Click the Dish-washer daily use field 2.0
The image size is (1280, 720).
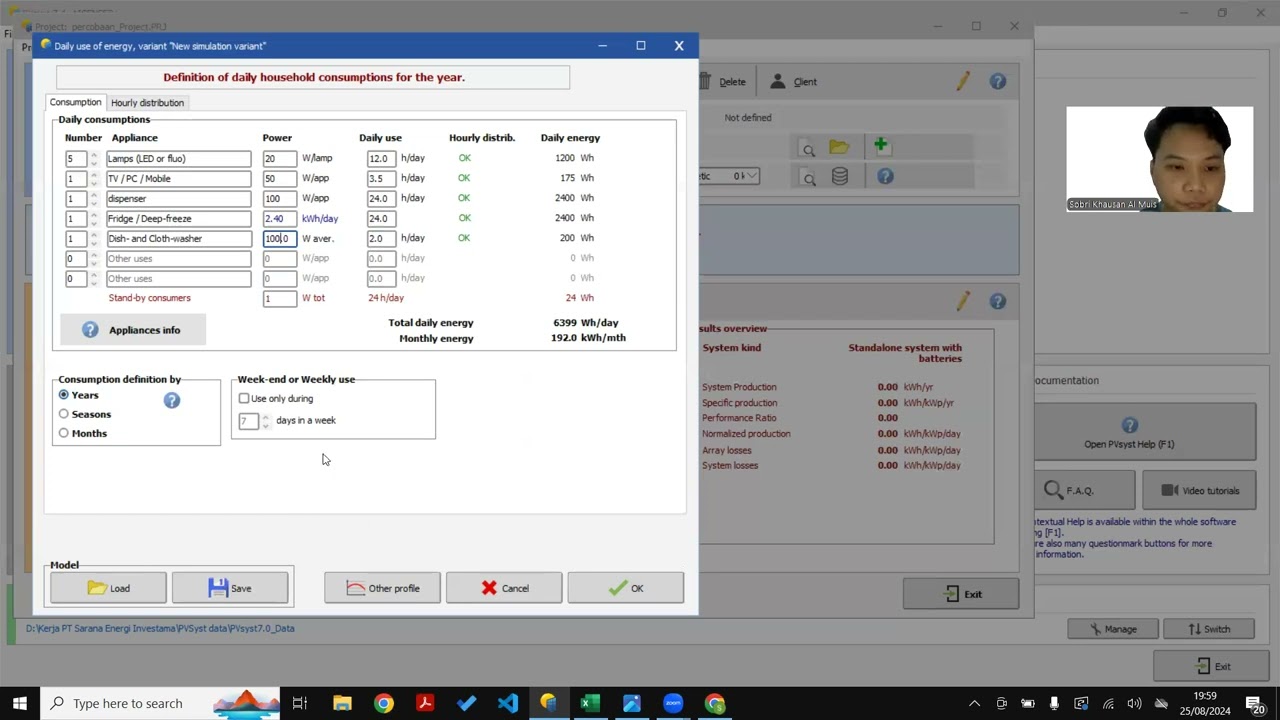[x=381, y=238]
